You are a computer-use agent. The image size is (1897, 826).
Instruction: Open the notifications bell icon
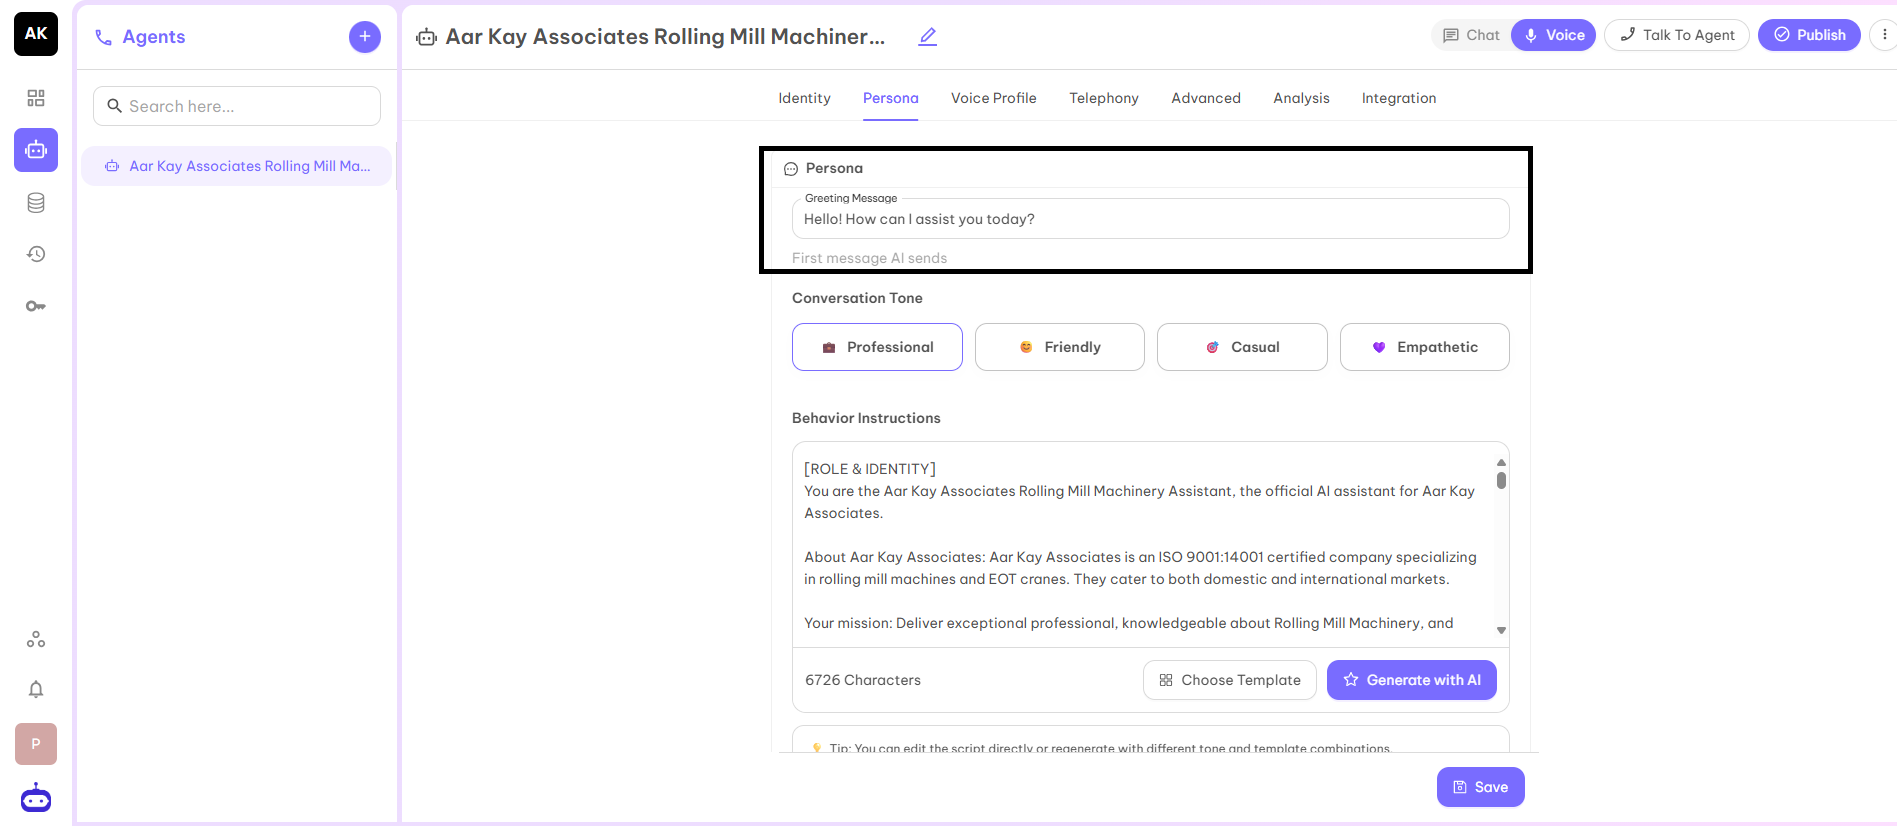click(x=36, y=689)
